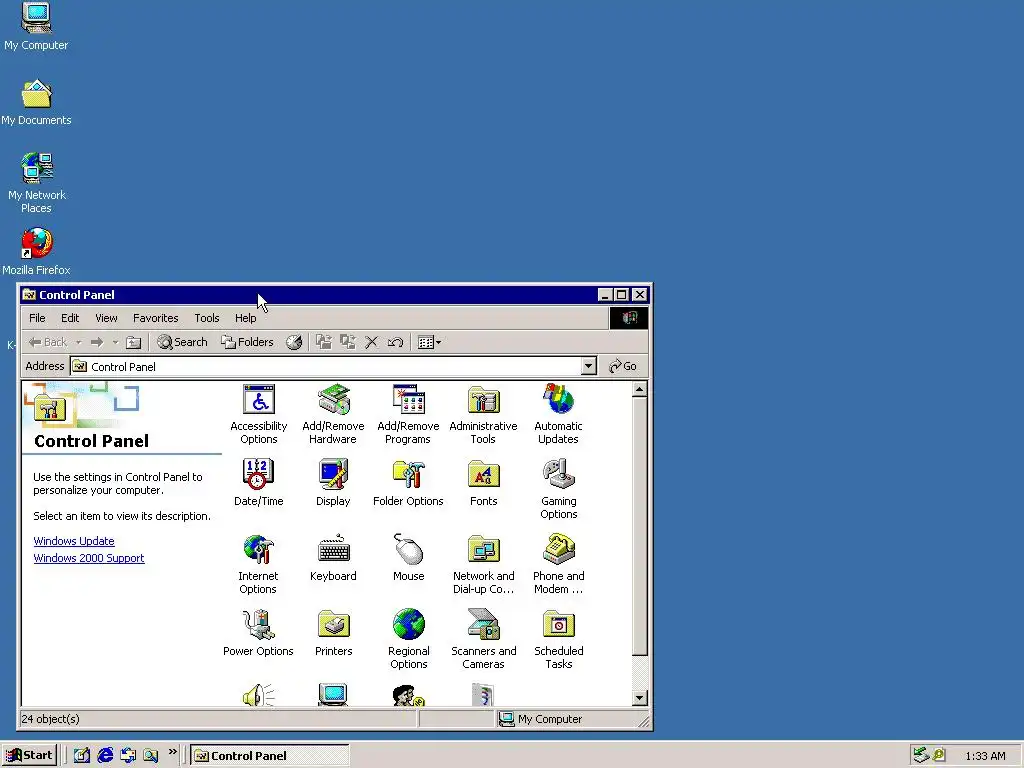The height and width of the screenshot is (768, 1024).
Task: Open the Forward history dropdown arrow
Action: tap(115, 342)
